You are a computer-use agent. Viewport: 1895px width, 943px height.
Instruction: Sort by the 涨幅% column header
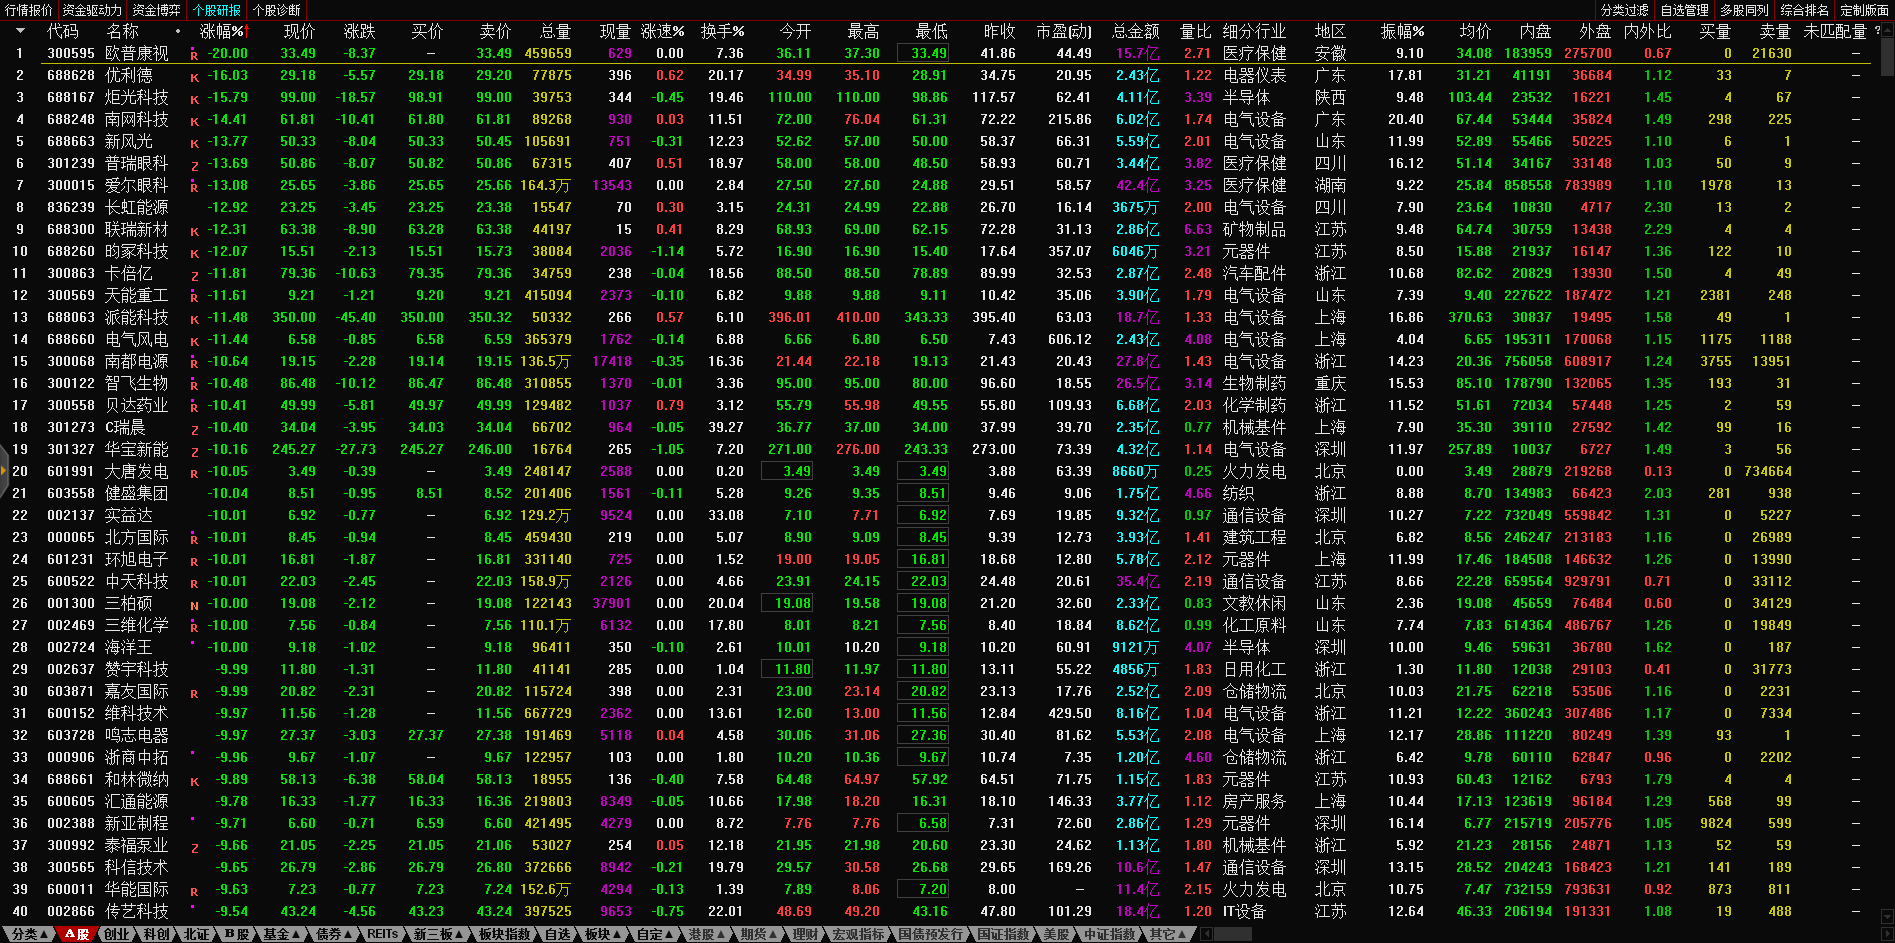click(222, 31)
